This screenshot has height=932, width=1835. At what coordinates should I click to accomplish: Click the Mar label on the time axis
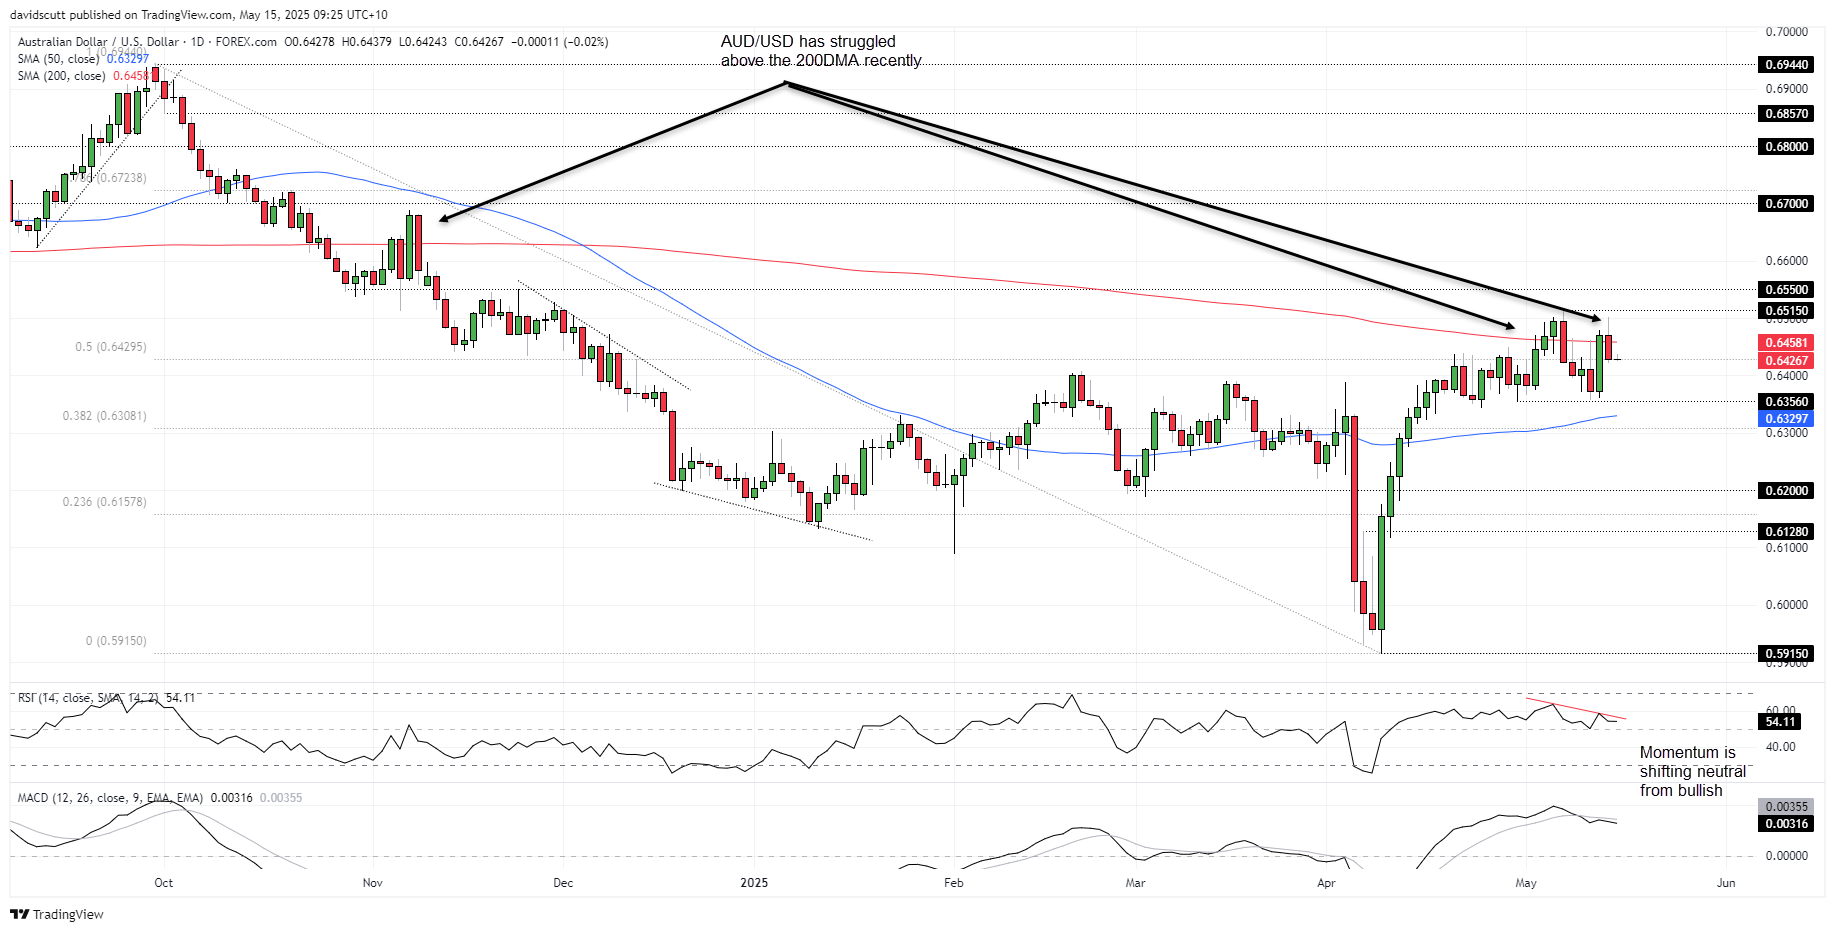[1135, 883]
